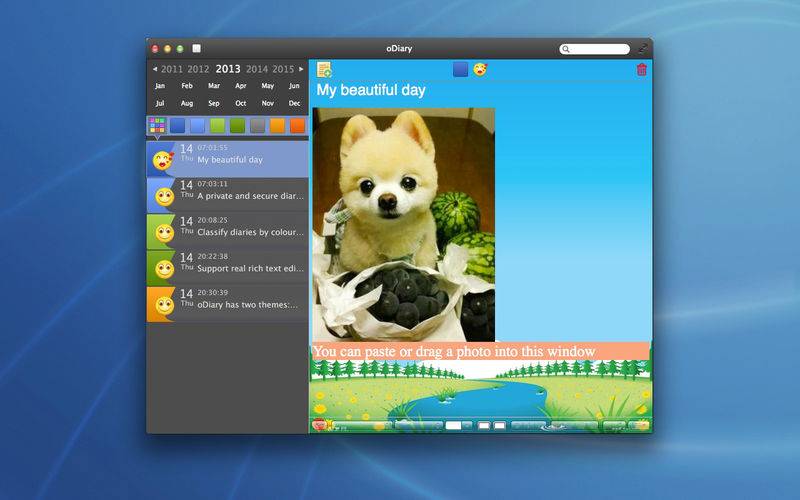
Task: Select year 2012
Action: coord(198,69)
